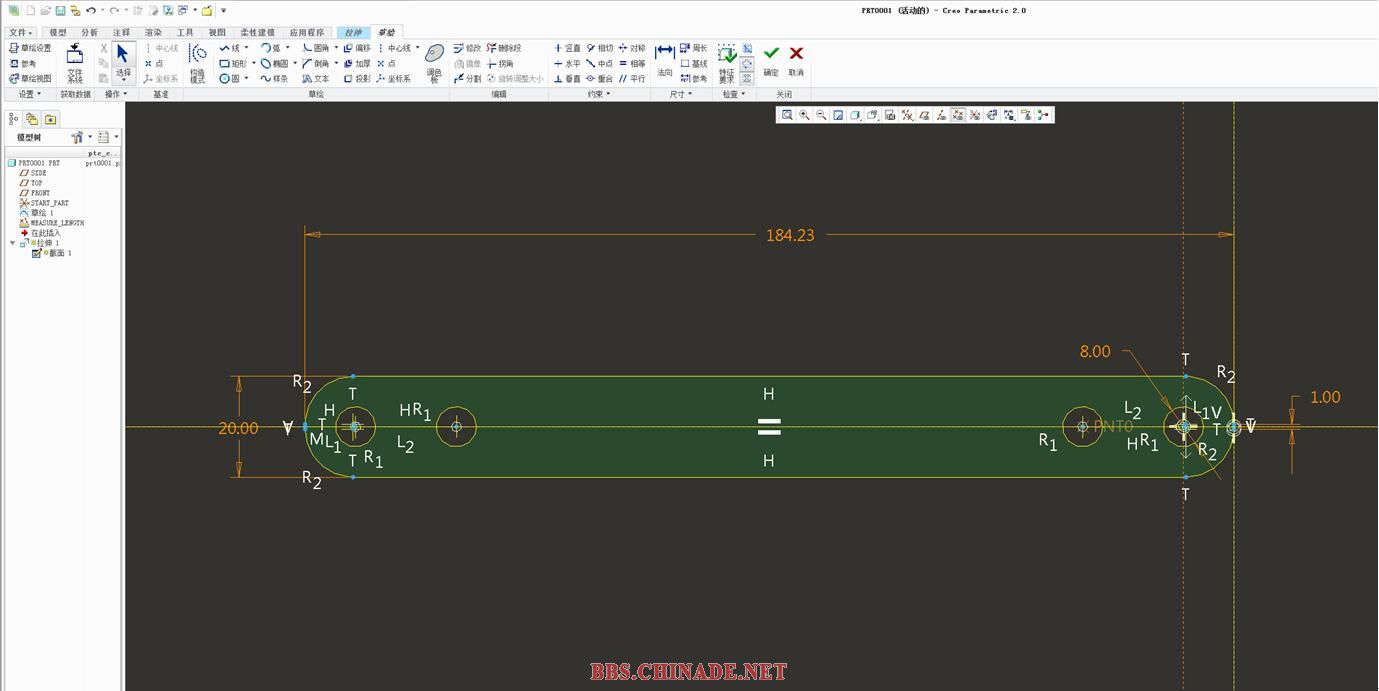Image resolution: width=1379 pixels, height=691 pixels.
Task: Click the 20.00 height dimension
Action: (x=238, y=428)
